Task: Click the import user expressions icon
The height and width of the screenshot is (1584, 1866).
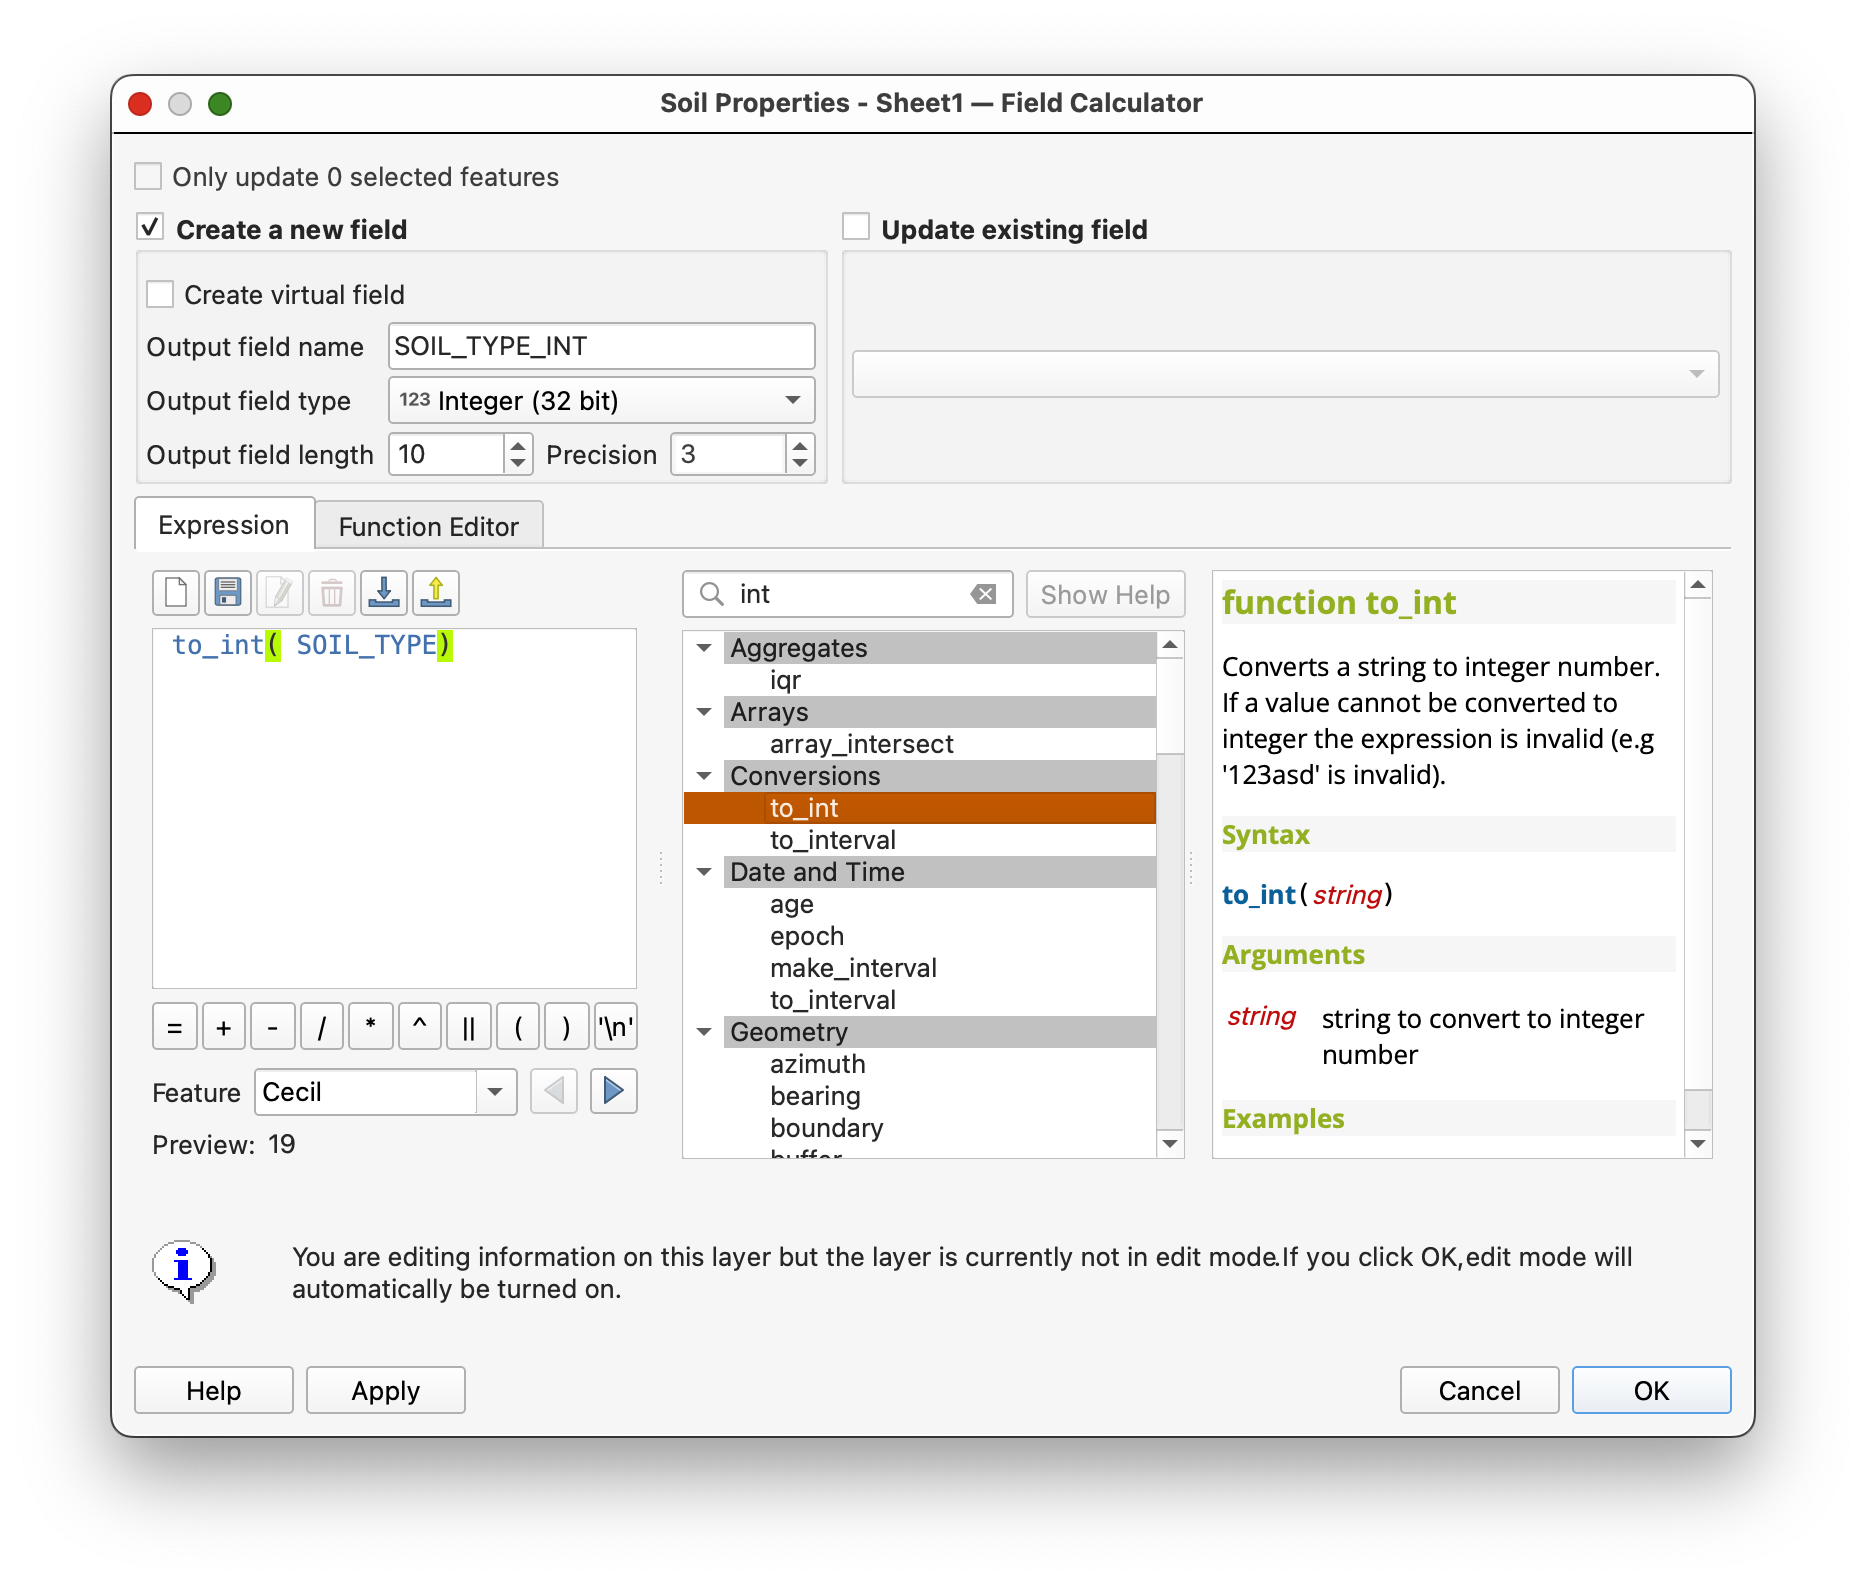Action: [x=384, y=593]
